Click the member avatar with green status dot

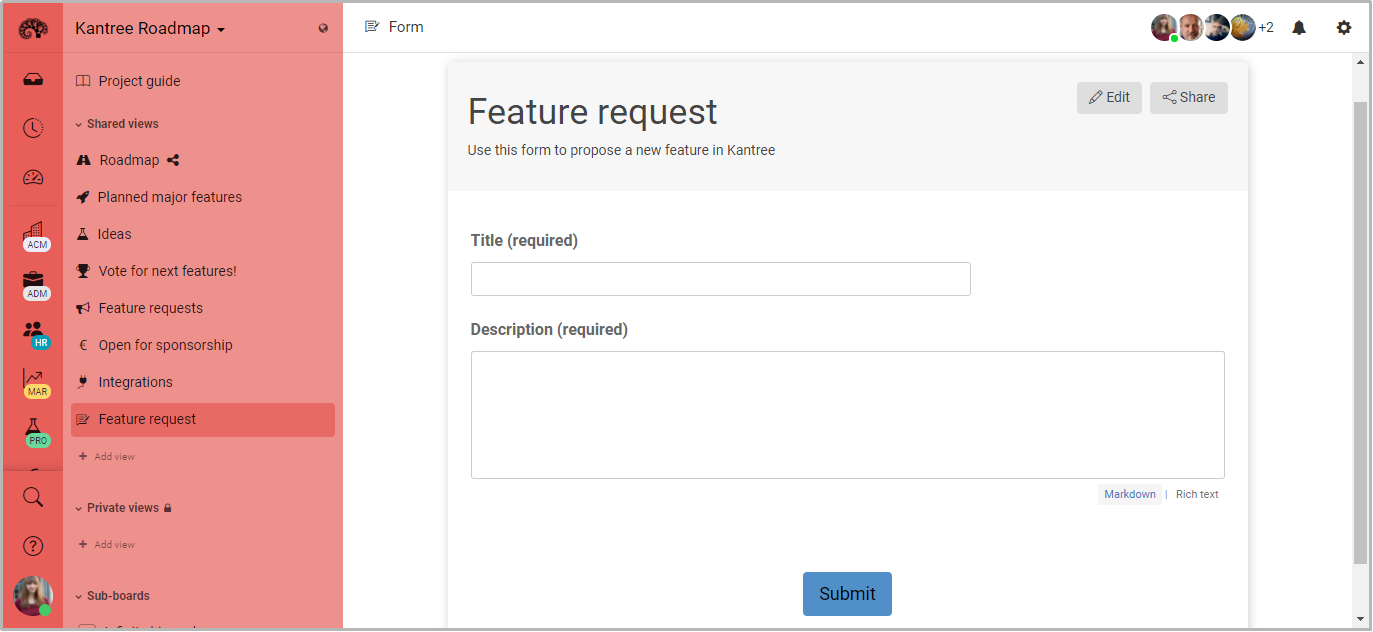pos(1164,28)
